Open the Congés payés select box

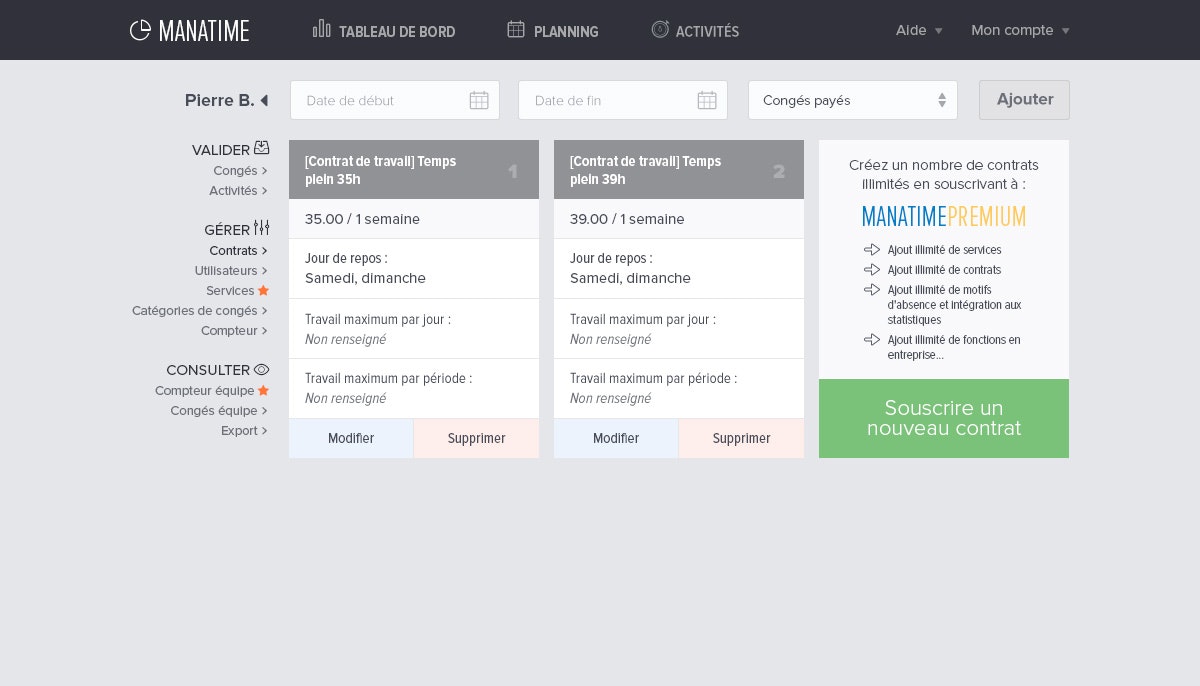[853, 100]
